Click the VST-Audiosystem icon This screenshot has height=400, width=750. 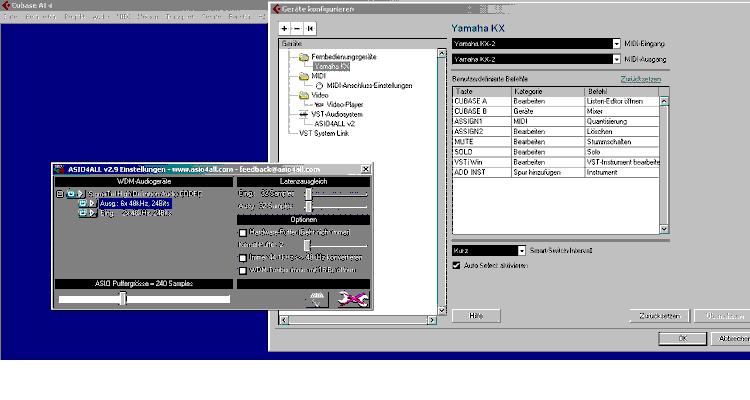click(x=304, y=114)
